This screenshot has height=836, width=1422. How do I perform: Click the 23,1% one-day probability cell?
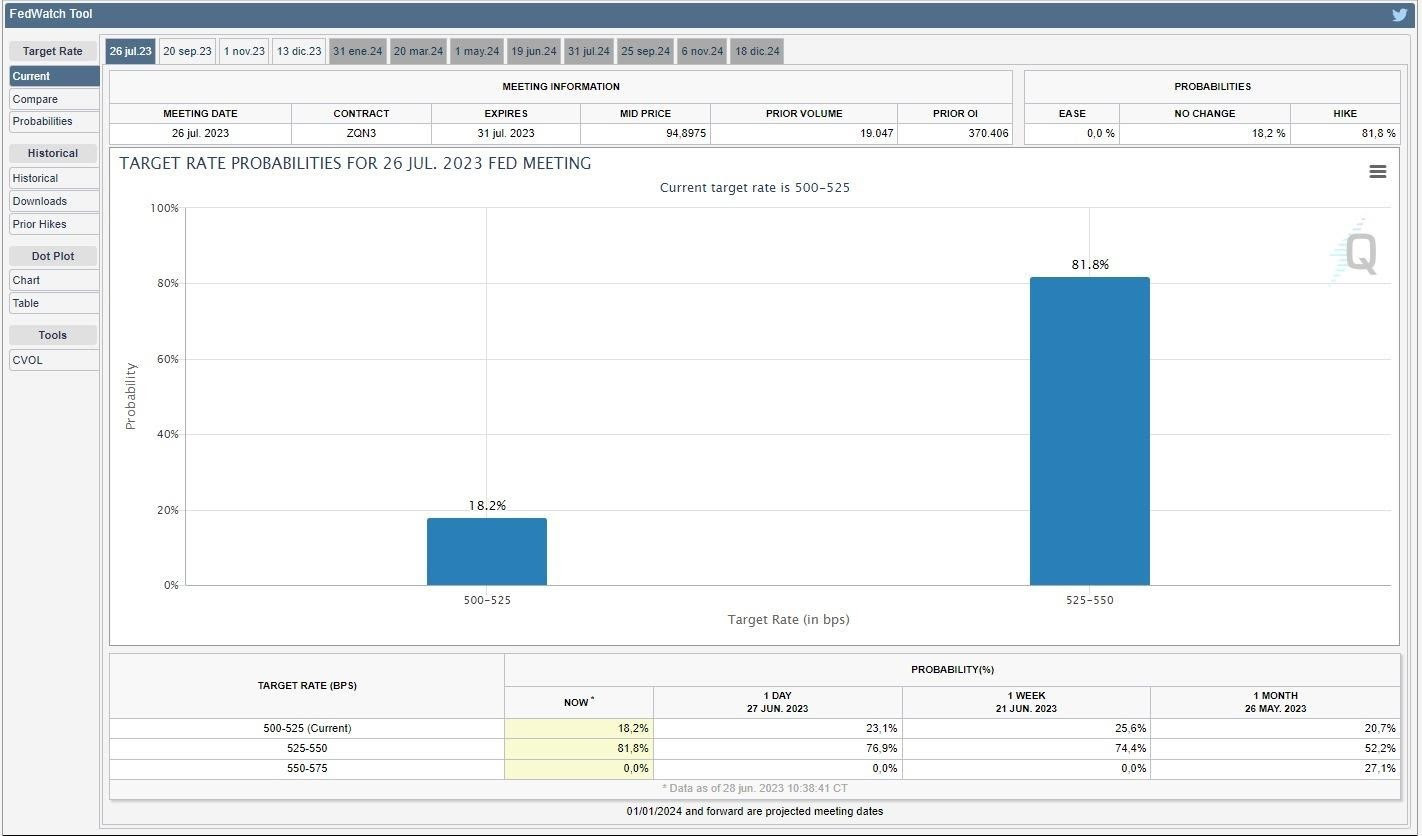778,728
